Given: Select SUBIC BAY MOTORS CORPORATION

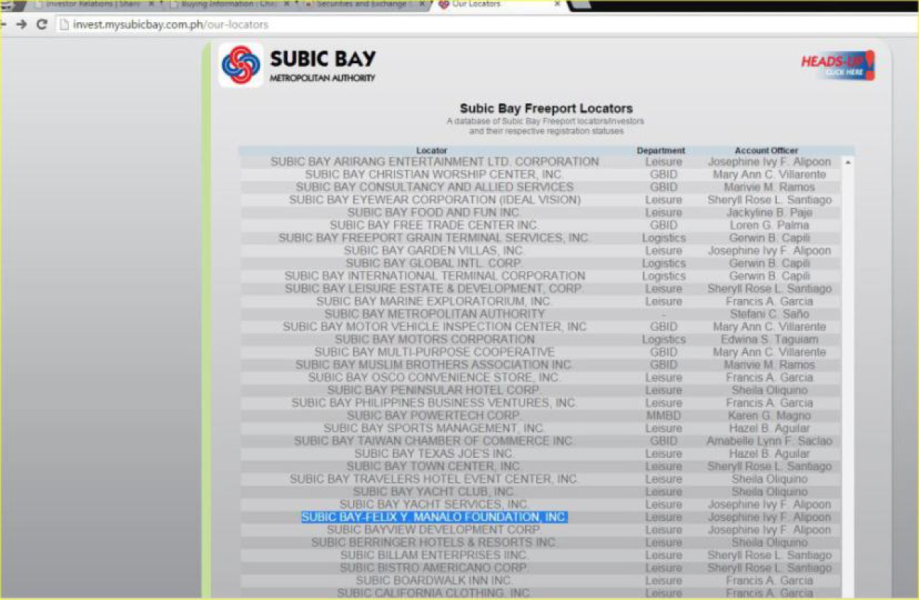Looking at the screenshot, I should [x=434, y=339].
